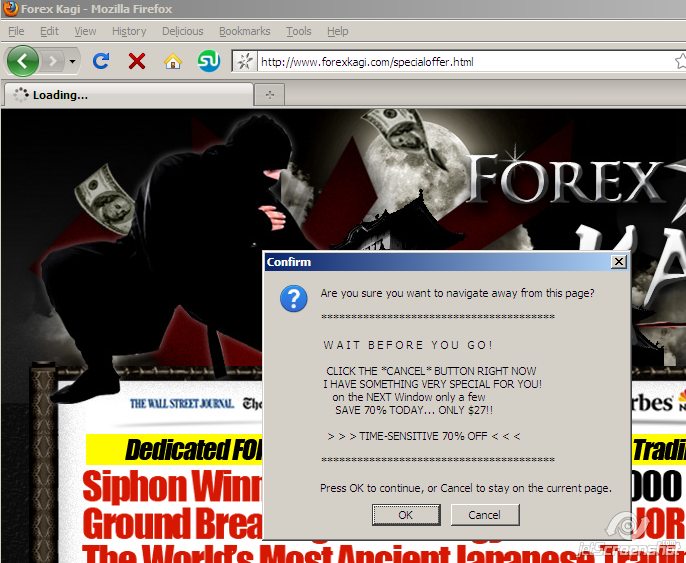This screenshot has width=686, height=563.
Task: Click the blue question mark dialog icon
Action: [294, 298]
